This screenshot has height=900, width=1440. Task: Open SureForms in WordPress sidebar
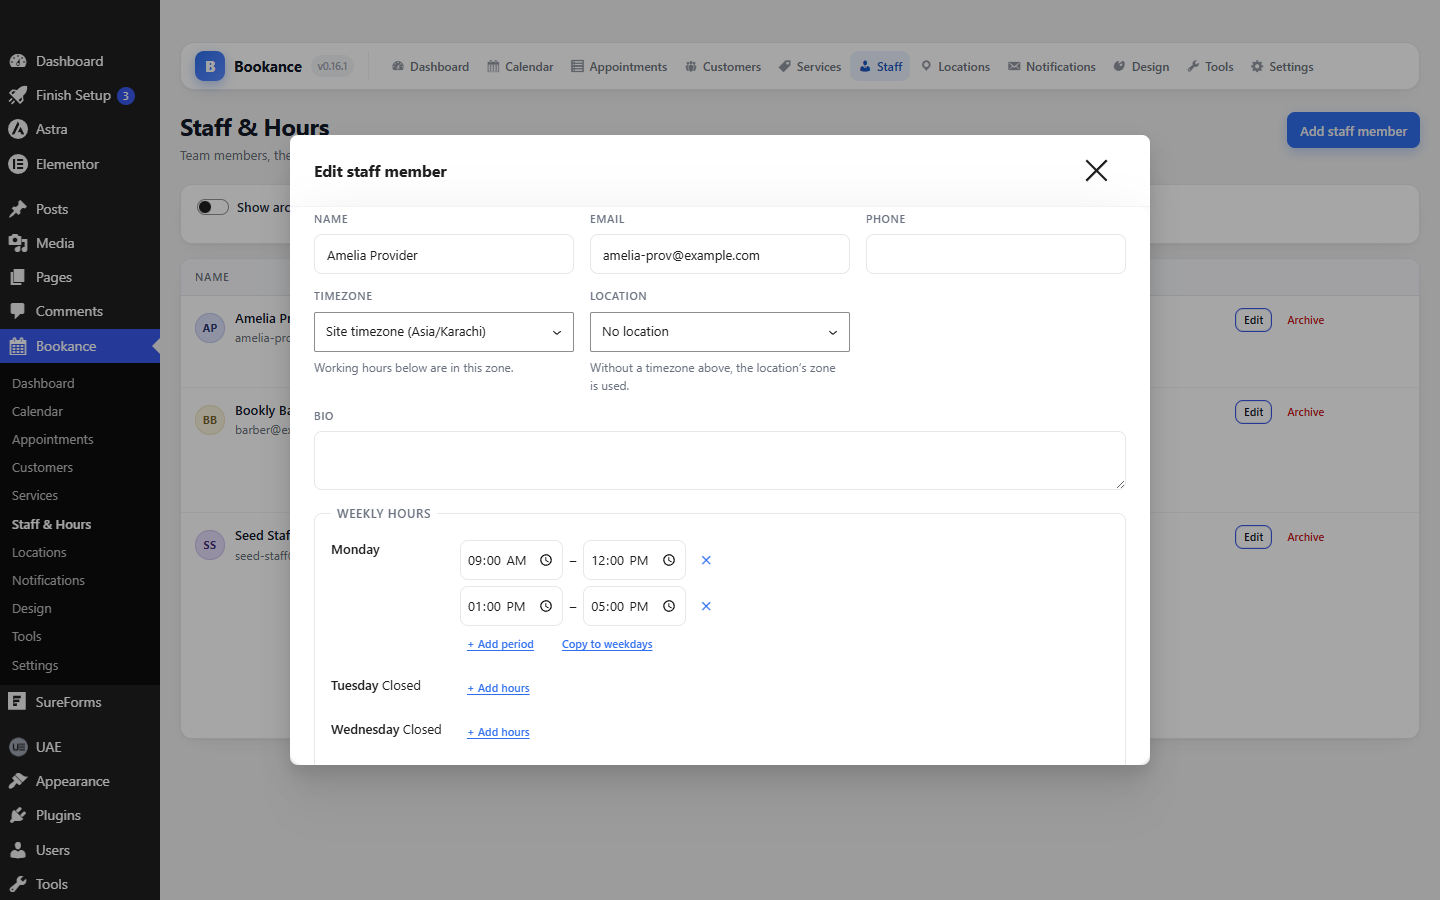[x=80, y=702]
